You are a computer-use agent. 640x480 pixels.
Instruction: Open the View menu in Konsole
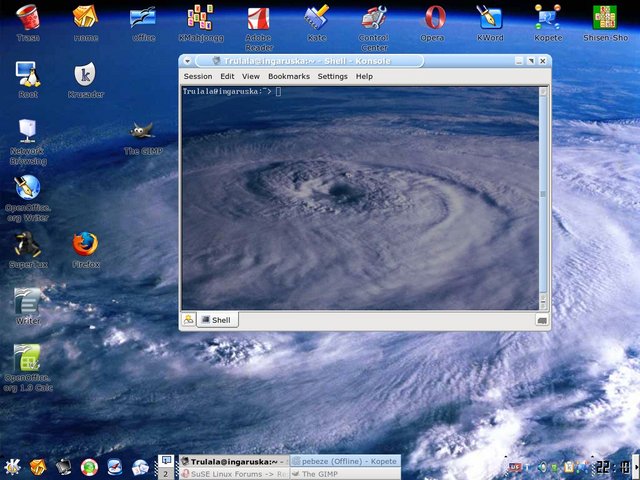251,76
